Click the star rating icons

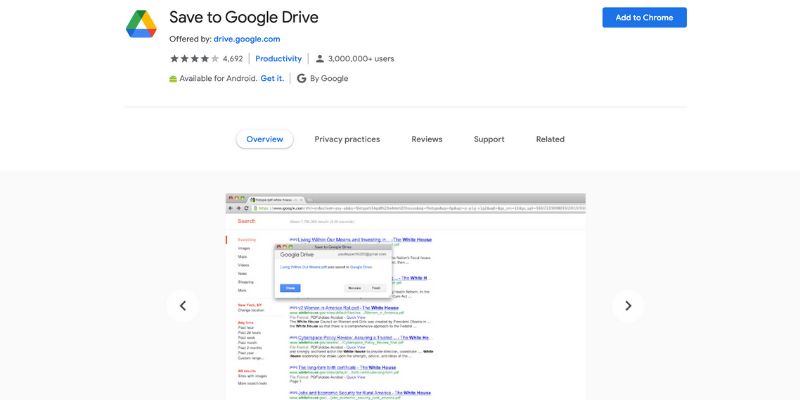tap(194, 59)
